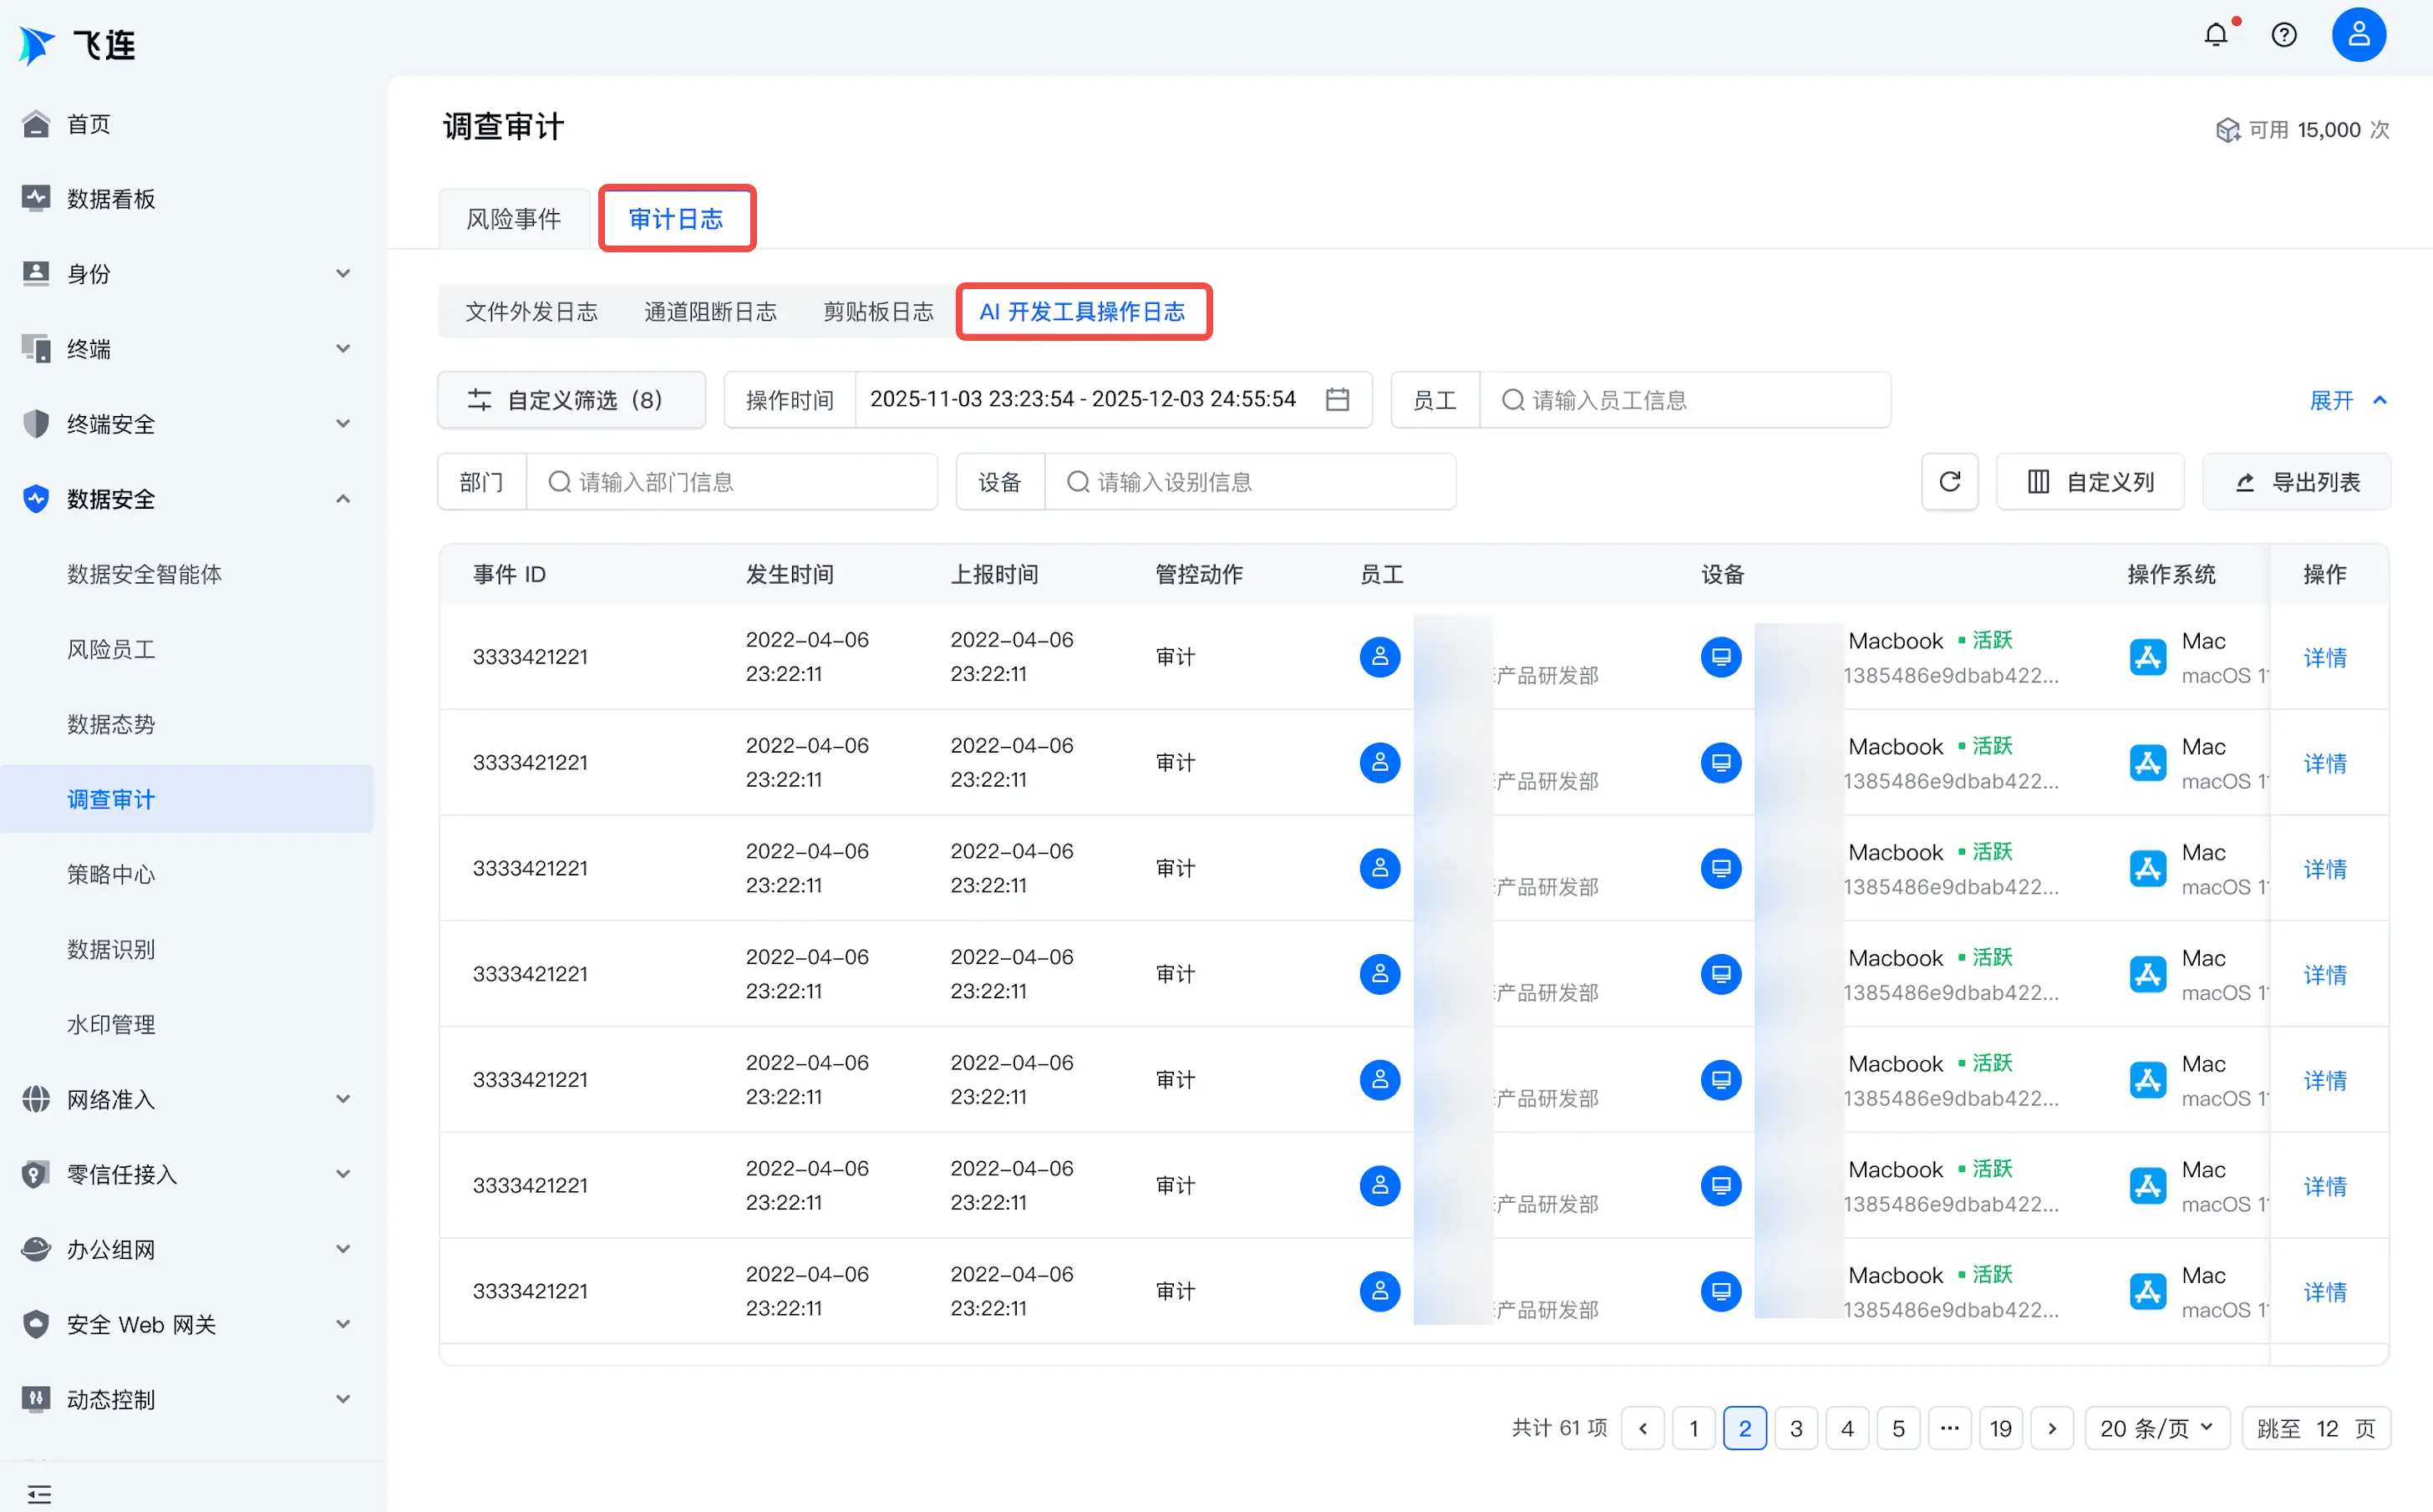Click the sidebar collapse icon at bottom

click(x=39, y=1495)
